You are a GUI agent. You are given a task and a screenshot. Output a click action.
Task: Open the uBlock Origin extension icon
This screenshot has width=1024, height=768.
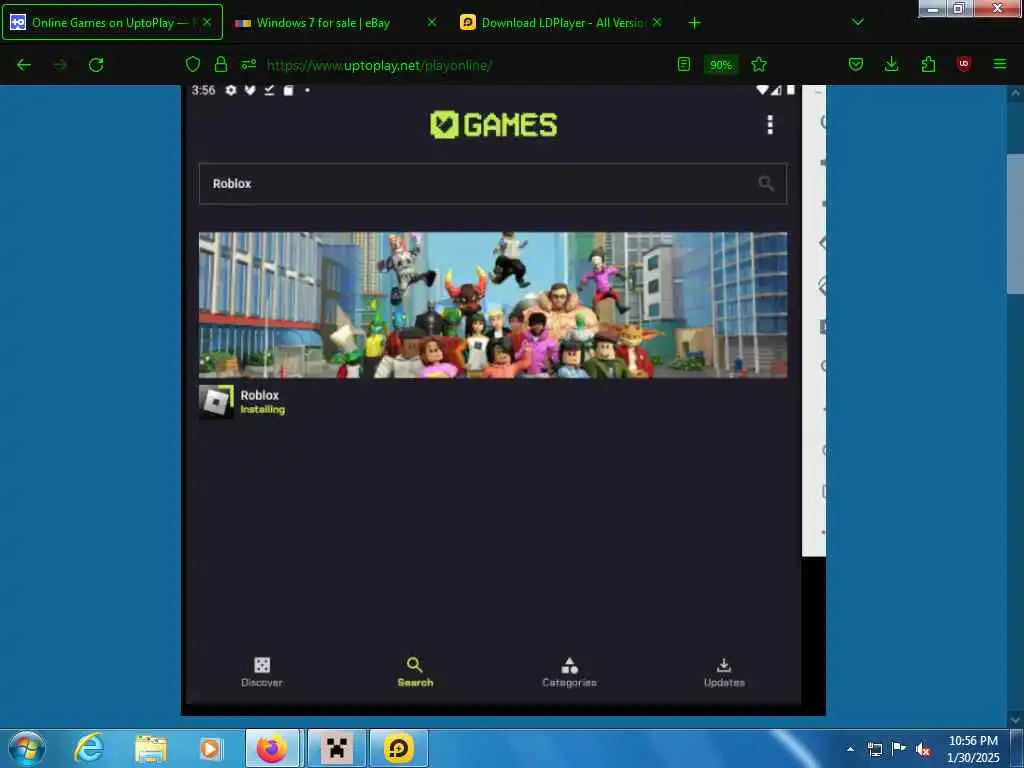[x=964, y=64]
